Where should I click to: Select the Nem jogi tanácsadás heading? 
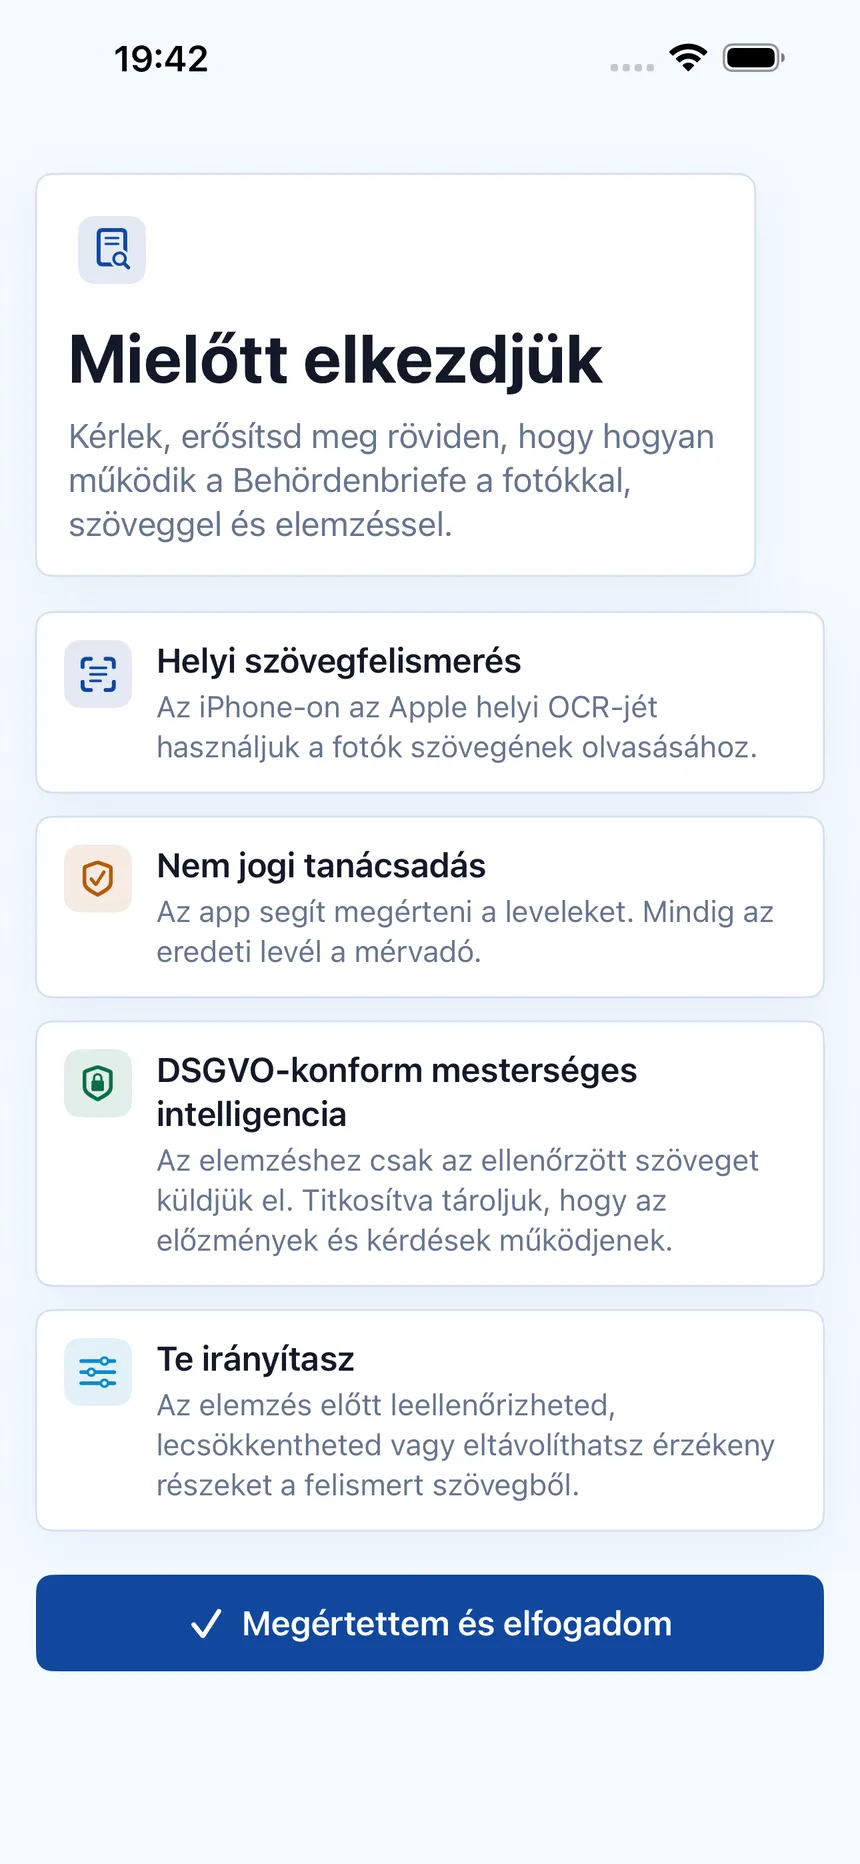pyautogui.click(x=321, y=866)
